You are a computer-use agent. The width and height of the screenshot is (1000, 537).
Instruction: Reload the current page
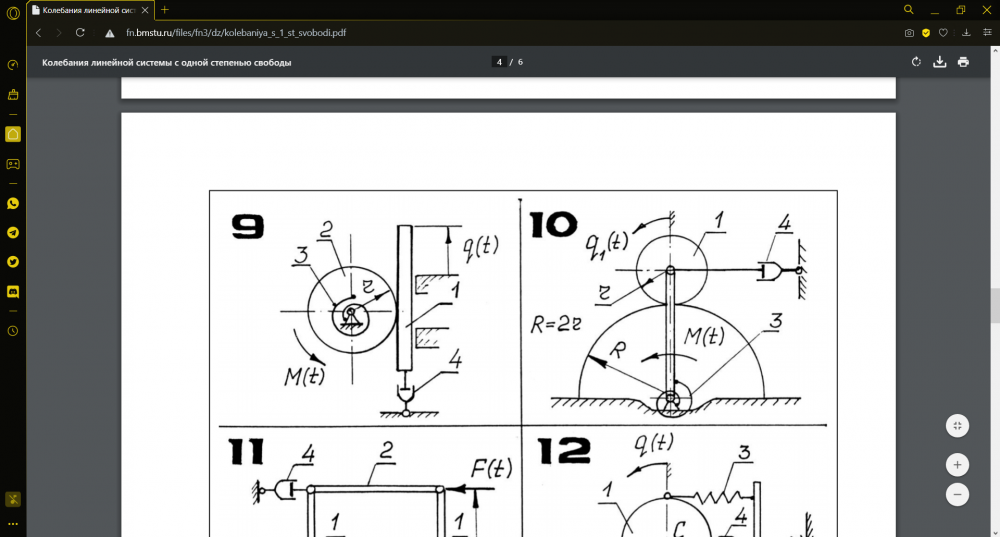tap(80, 33)
